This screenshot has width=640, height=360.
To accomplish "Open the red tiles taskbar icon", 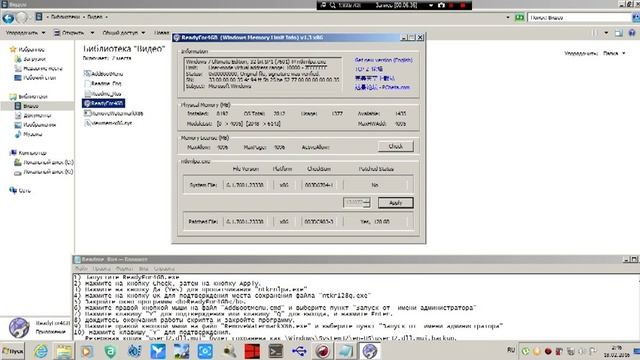I will coord(252,351).
